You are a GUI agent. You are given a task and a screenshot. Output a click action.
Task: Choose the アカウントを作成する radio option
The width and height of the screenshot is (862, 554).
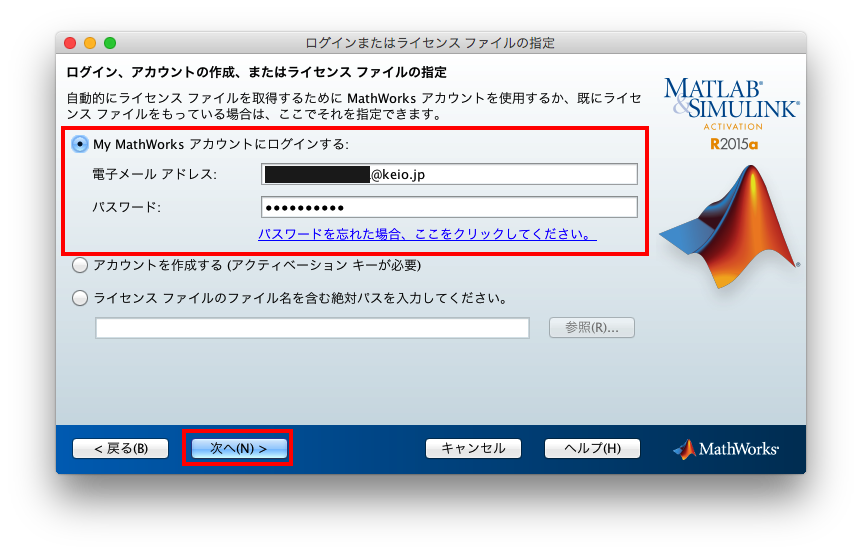pyautogui.click(x=80, y=266)
